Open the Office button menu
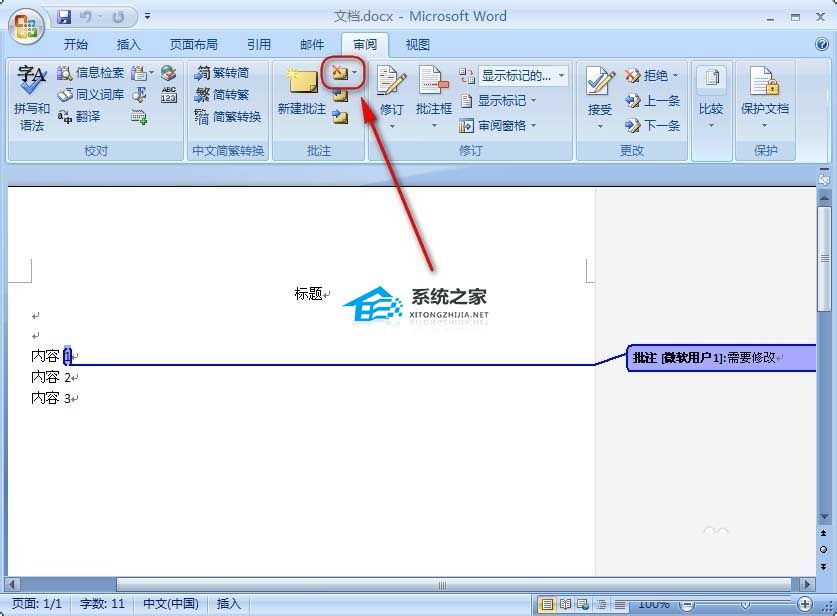Image resolution: width=837 pixels, height=616 pixels. (x=28, y=27)
